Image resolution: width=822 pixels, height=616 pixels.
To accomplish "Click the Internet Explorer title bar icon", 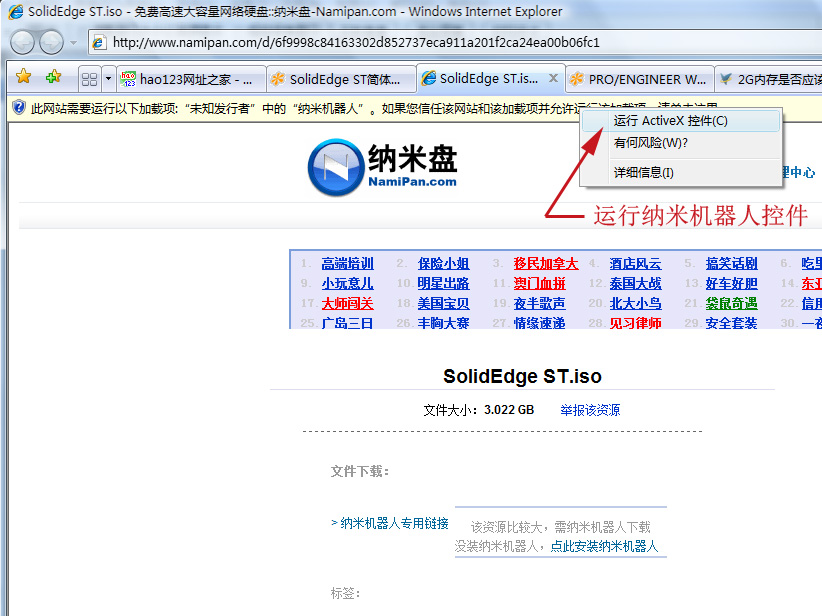I will [16, 11].
